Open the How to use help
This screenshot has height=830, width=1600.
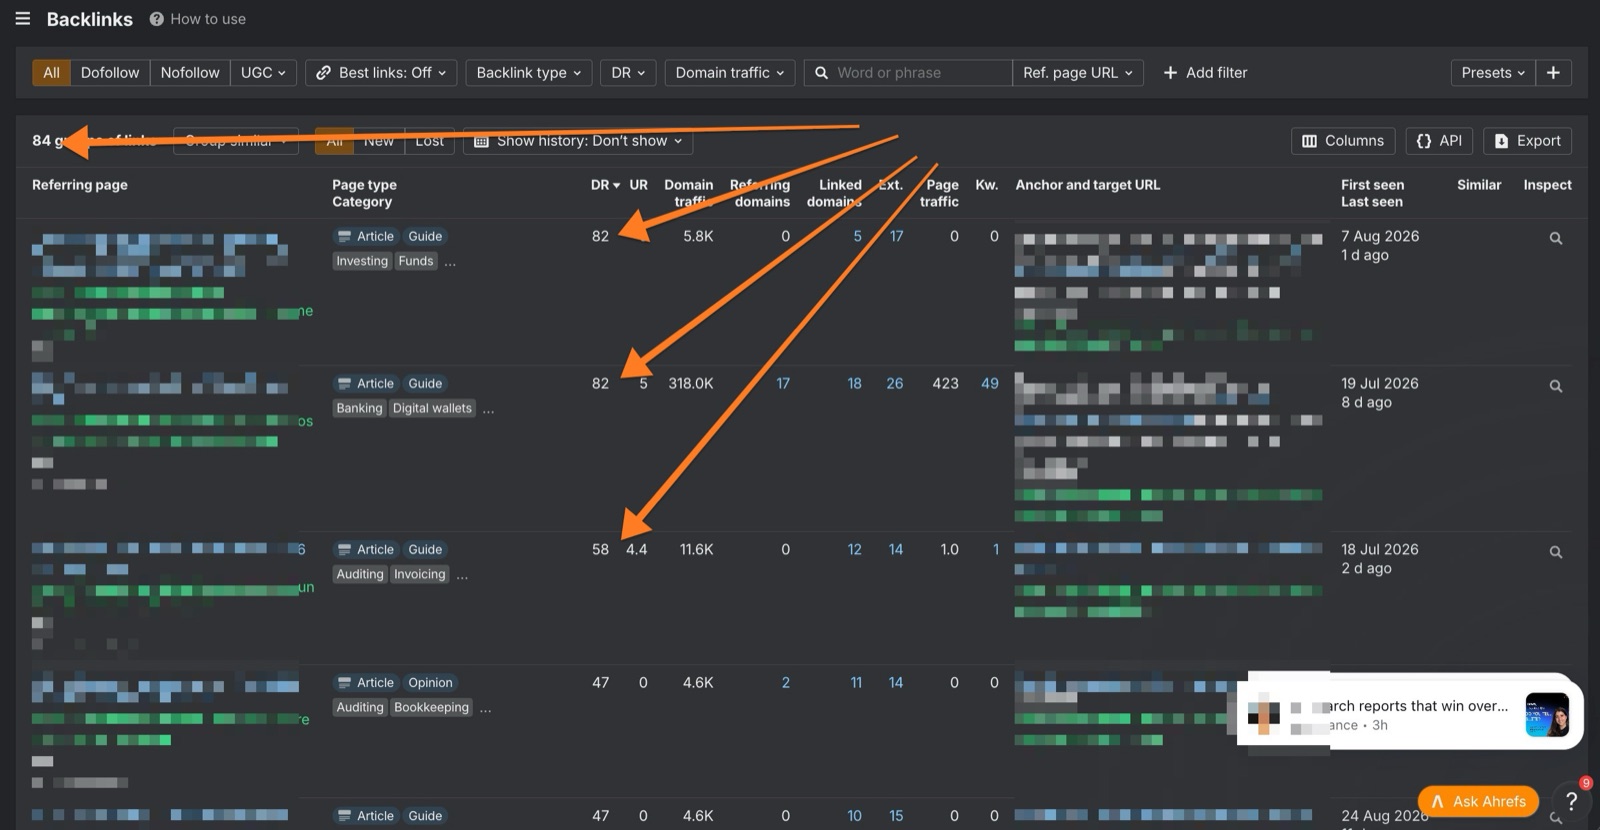click(x=198, y=19)
